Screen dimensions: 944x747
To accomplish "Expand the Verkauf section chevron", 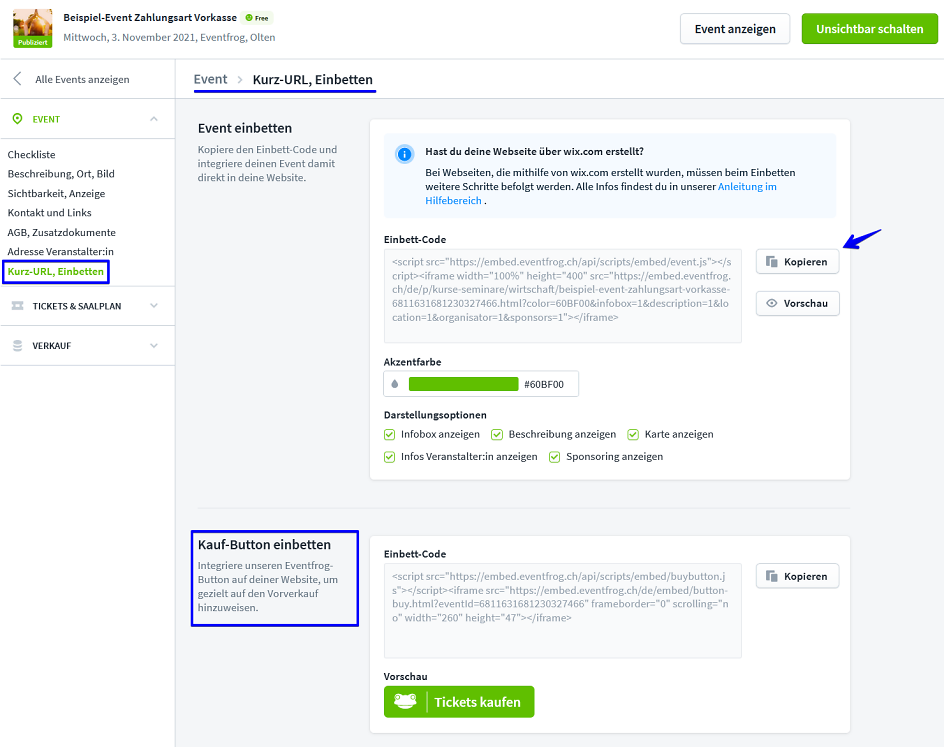I will click(154, 346).
